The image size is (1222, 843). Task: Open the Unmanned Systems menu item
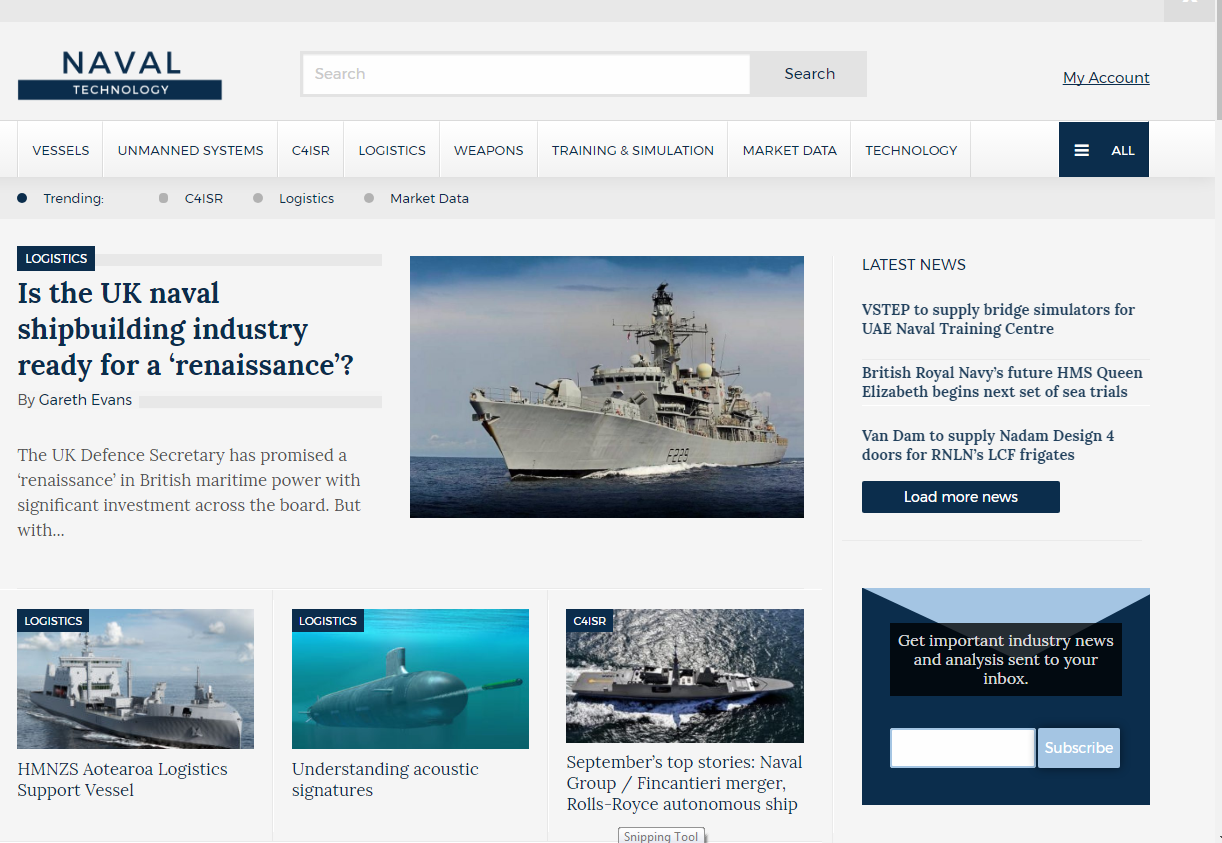coord(190,150)
